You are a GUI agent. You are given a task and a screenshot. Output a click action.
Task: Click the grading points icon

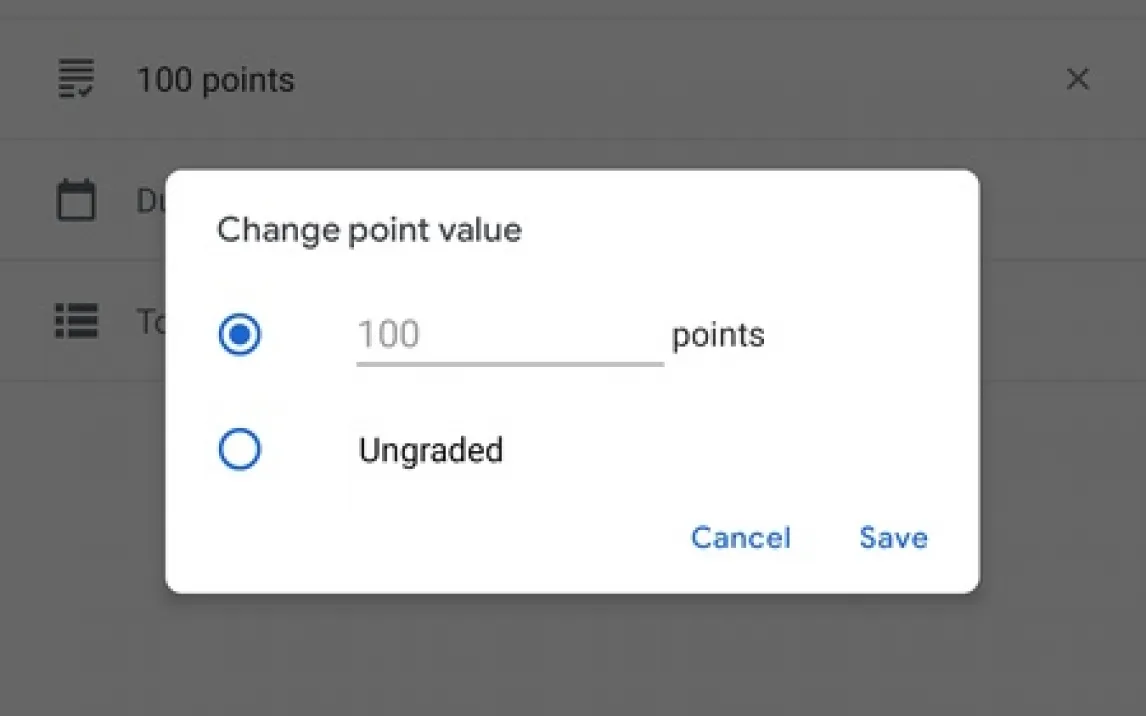[76, 79]
